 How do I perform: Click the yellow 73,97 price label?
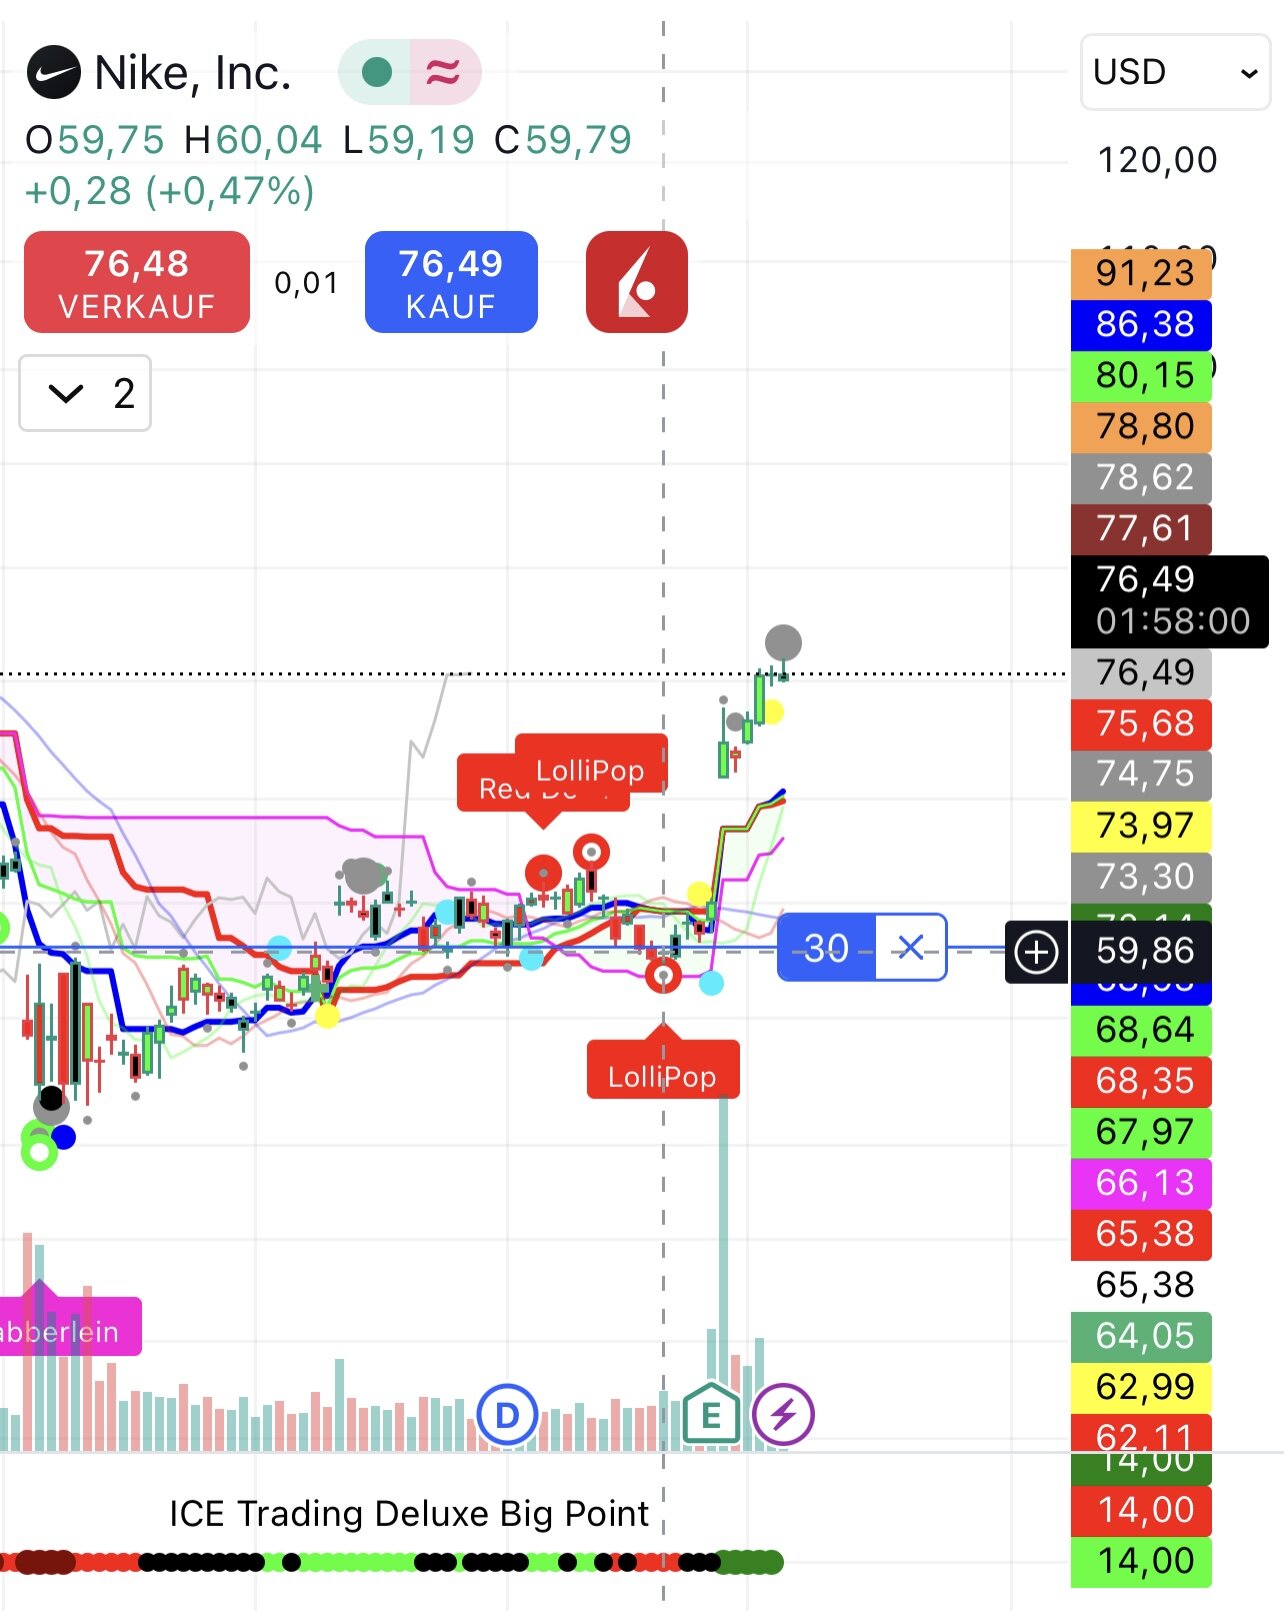1141,825
